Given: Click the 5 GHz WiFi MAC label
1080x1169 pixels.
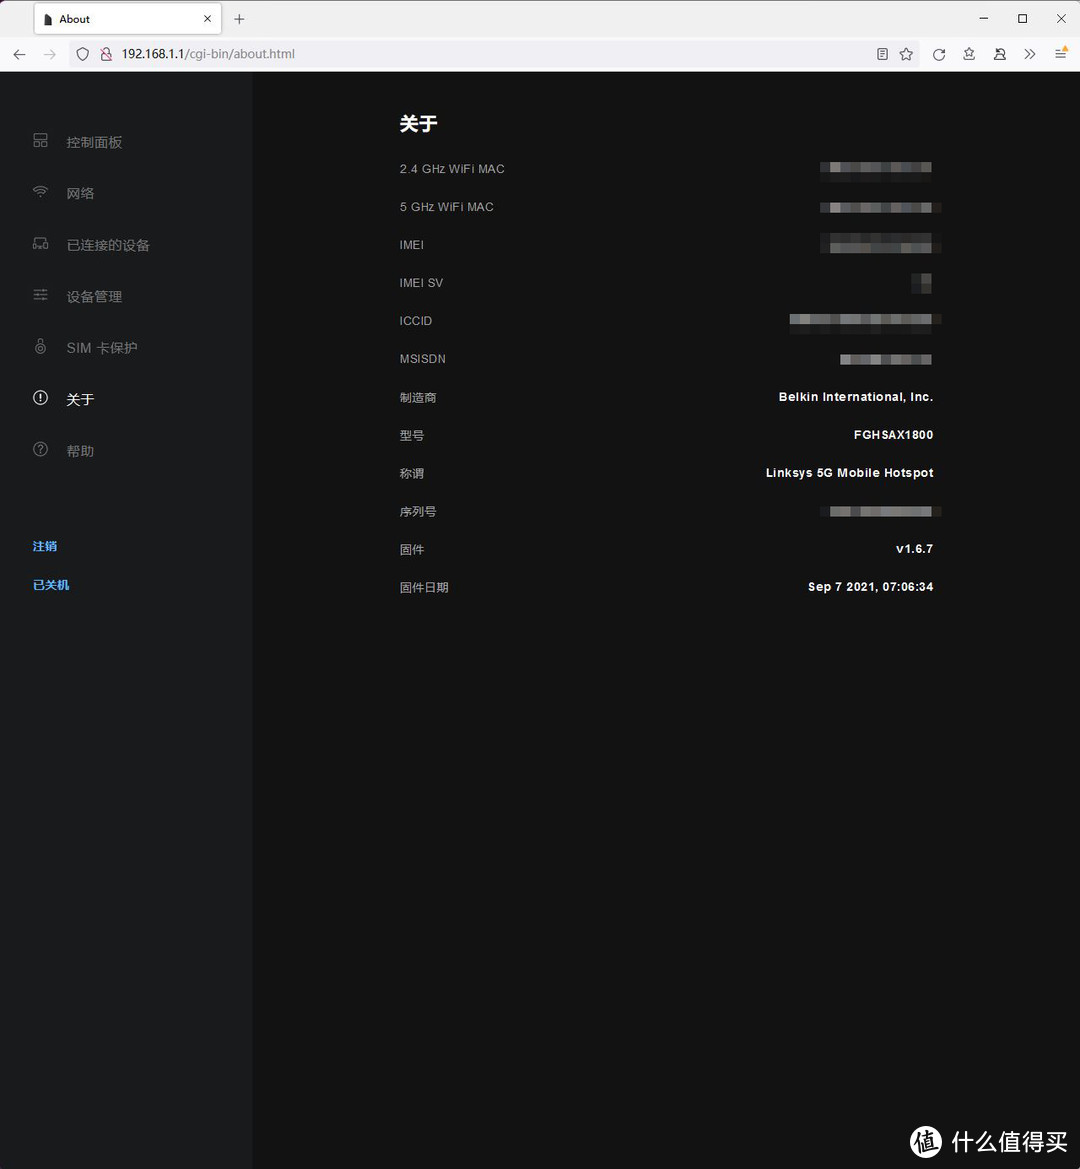Looking at the screenshot, I should pyautogui.click(x=446, y=207).
